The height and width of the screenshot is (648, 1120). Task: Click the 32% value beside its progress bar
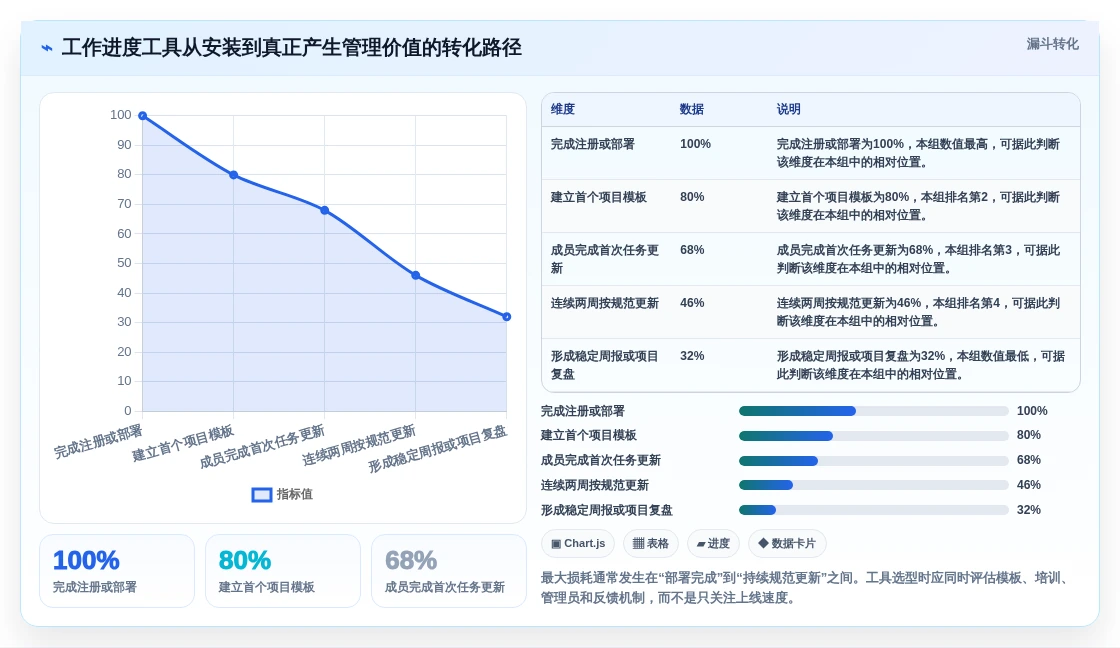point(1029,510)
